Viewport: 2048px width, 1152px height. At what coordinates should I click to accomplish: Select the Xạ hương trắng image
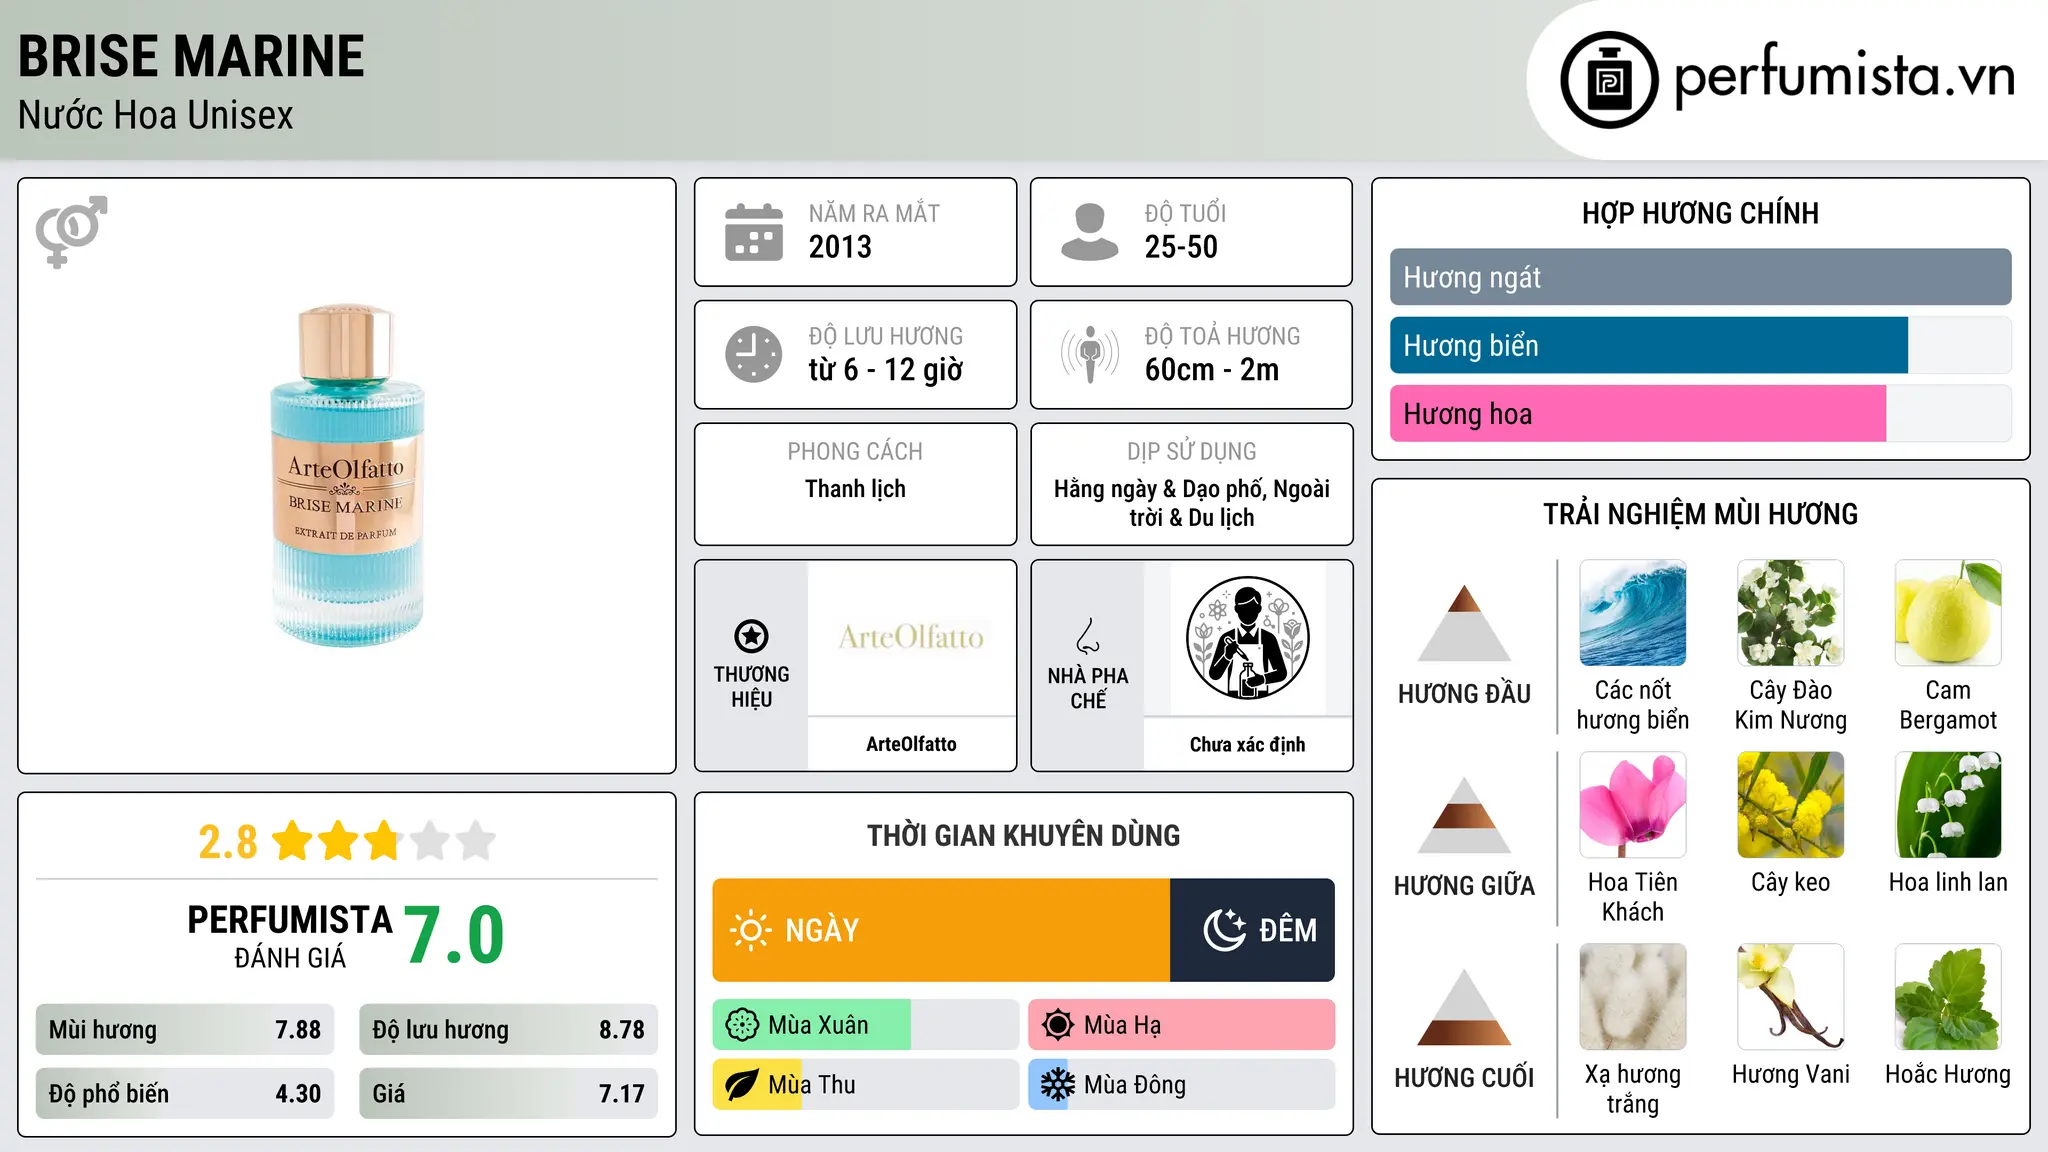click(x=1632, y=997)
